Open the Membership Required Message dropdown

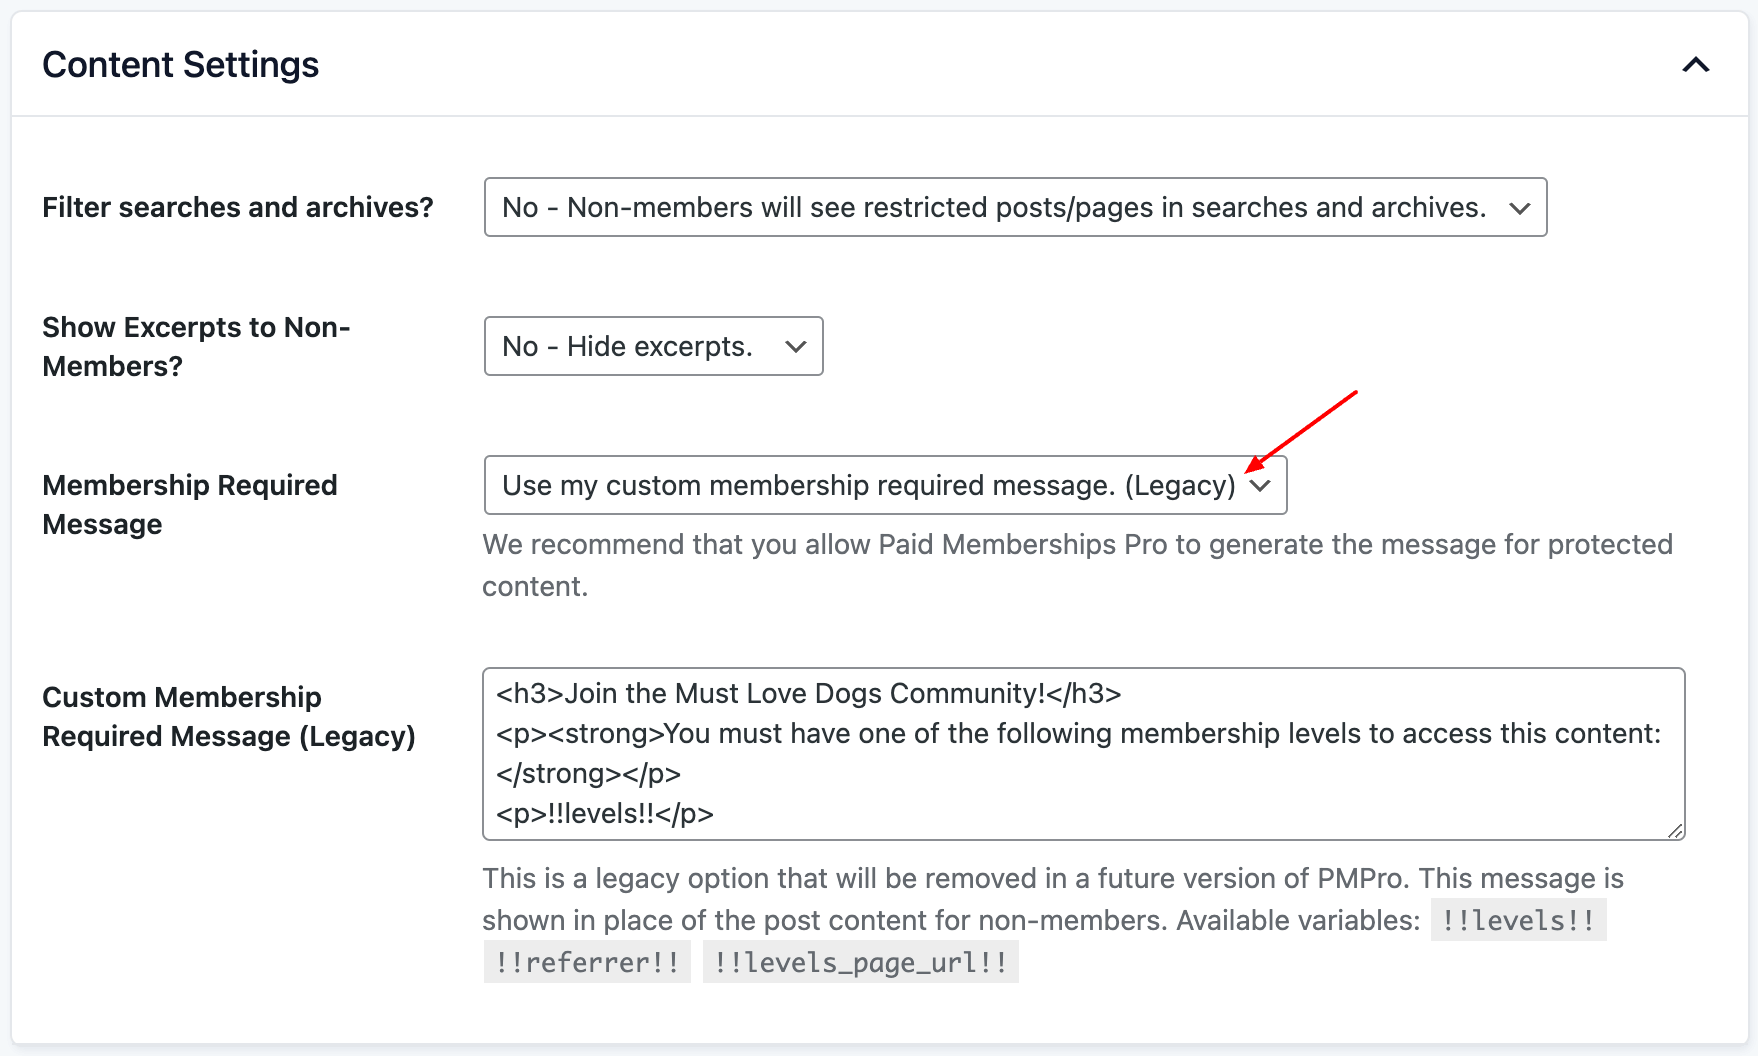[868, 485]
